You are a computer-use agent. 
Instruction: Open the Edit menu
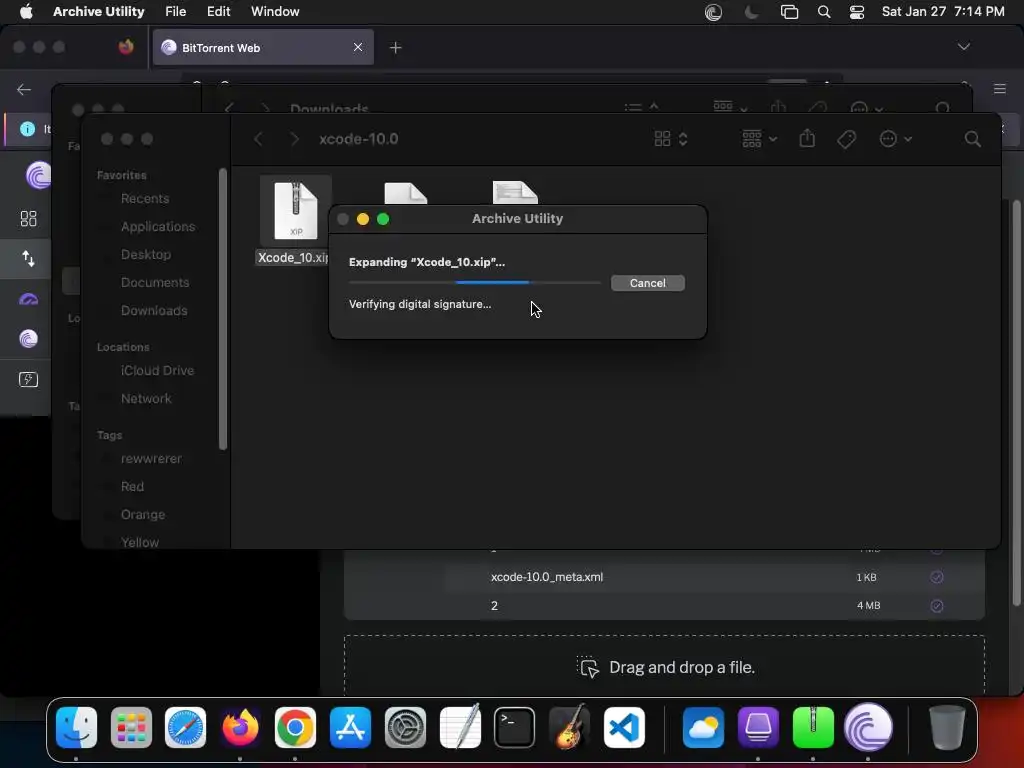point(218,12)
